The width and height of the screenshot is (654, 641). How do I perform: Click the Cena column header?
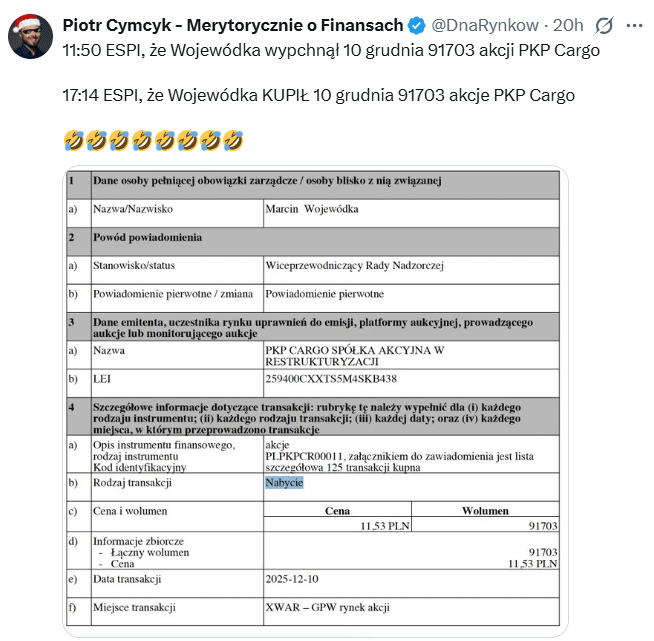[337, 510]
